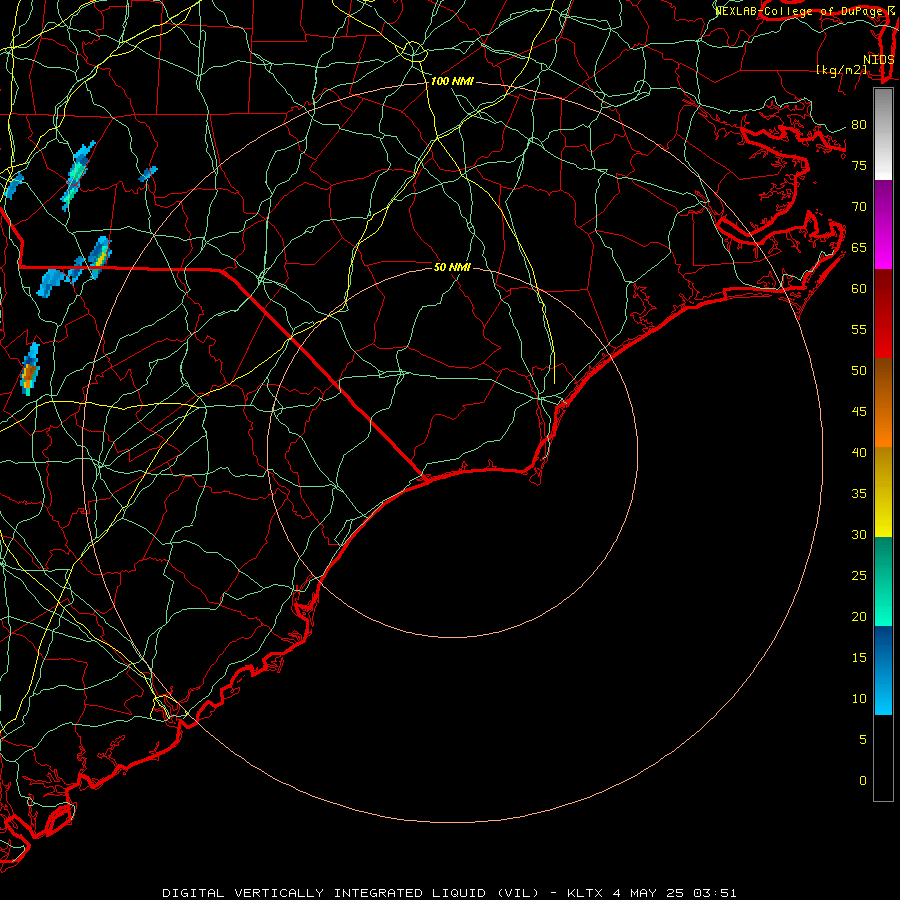The width and height of the screenshot is (900, 900).
Task: Click the scale value "65"
Action: [x=859, y=247]
